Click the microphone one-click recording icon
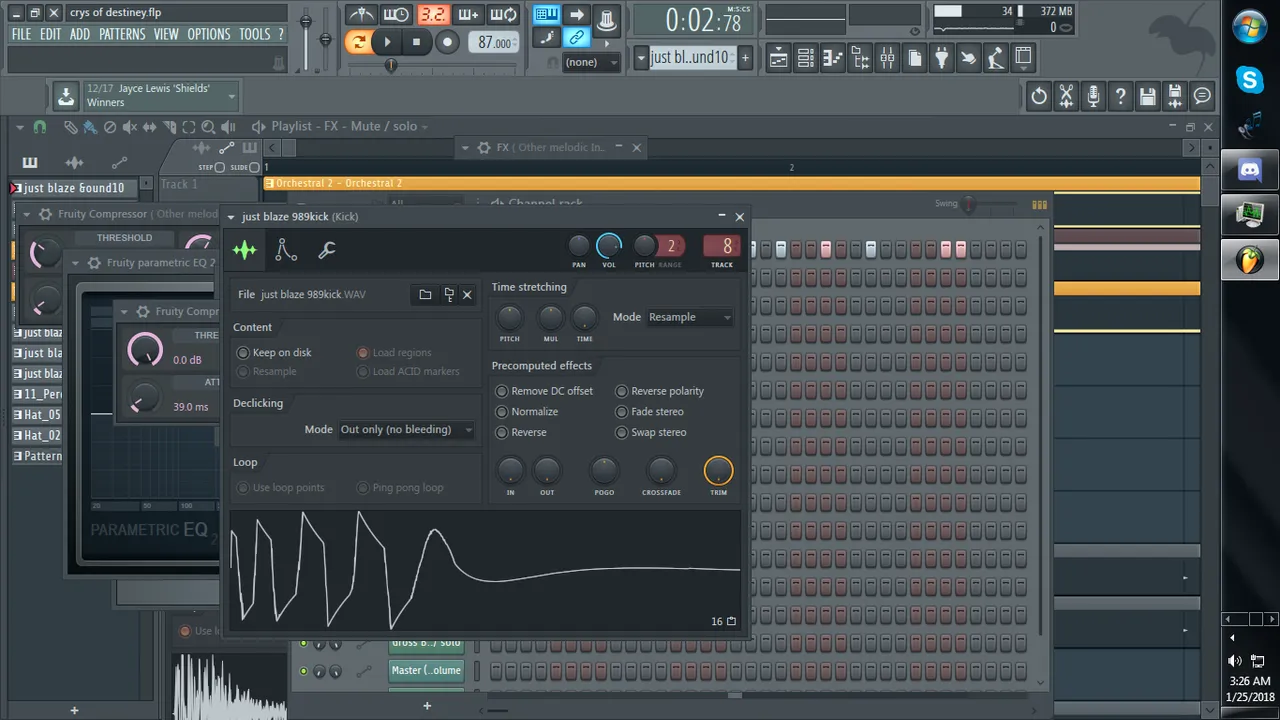 pyautogui.click(x=1093, y=96)
